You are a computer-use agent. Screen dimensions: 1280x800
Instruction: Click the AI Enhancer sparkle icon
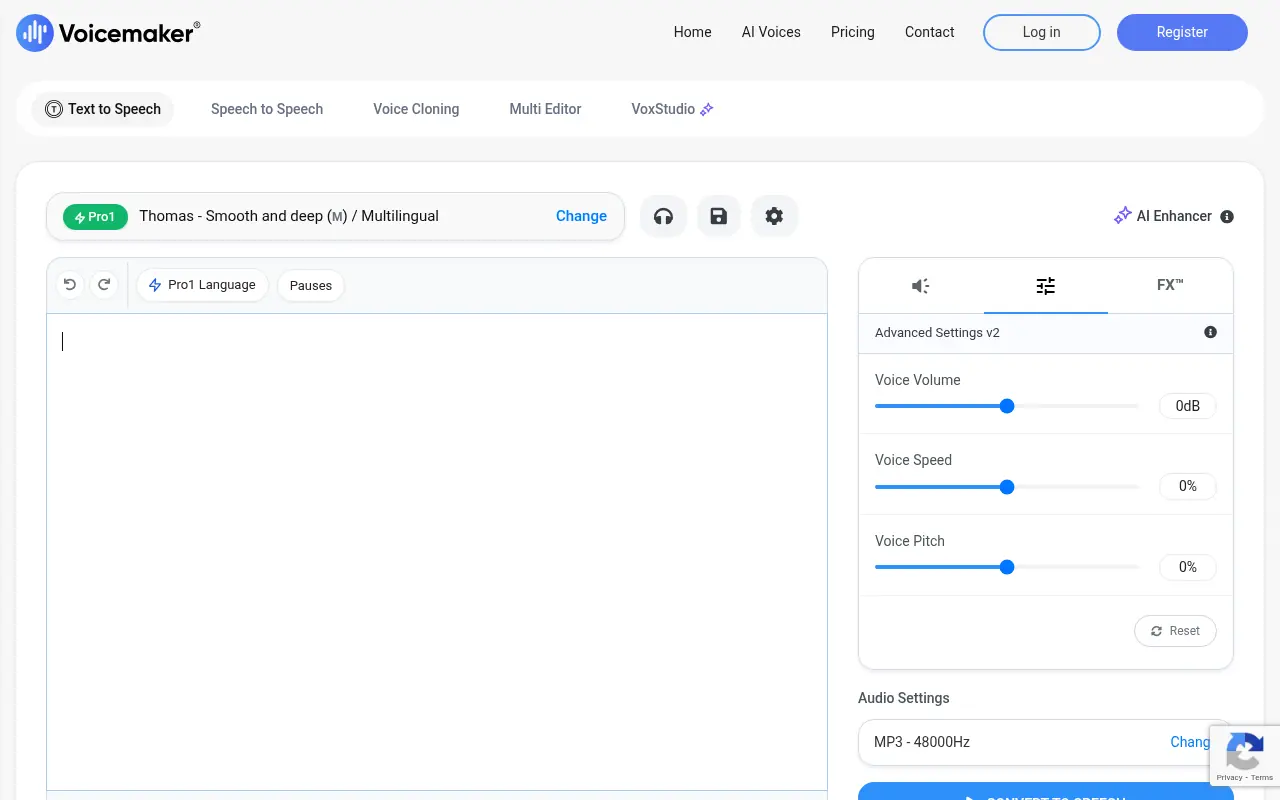(1122, 215)
